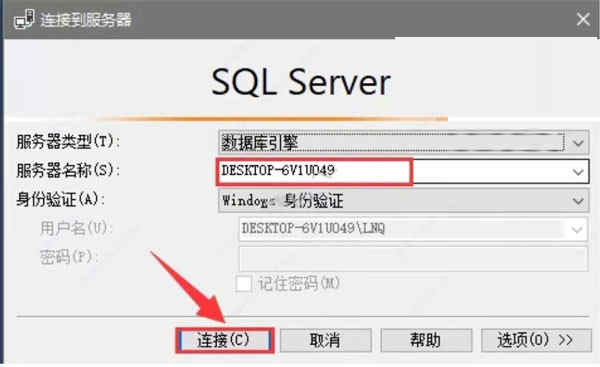Image resolution: width=600 pixels, height=367 pixels.
Task: Toggle the 记住密码 checkbox
Action: click(x=243, y=284)
